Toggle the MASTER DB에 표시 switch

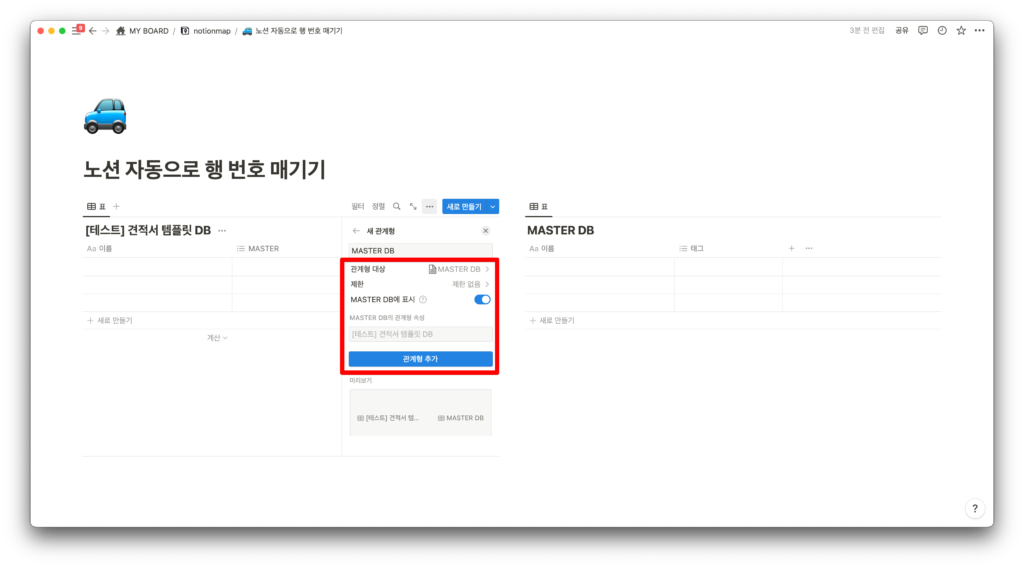482,299
